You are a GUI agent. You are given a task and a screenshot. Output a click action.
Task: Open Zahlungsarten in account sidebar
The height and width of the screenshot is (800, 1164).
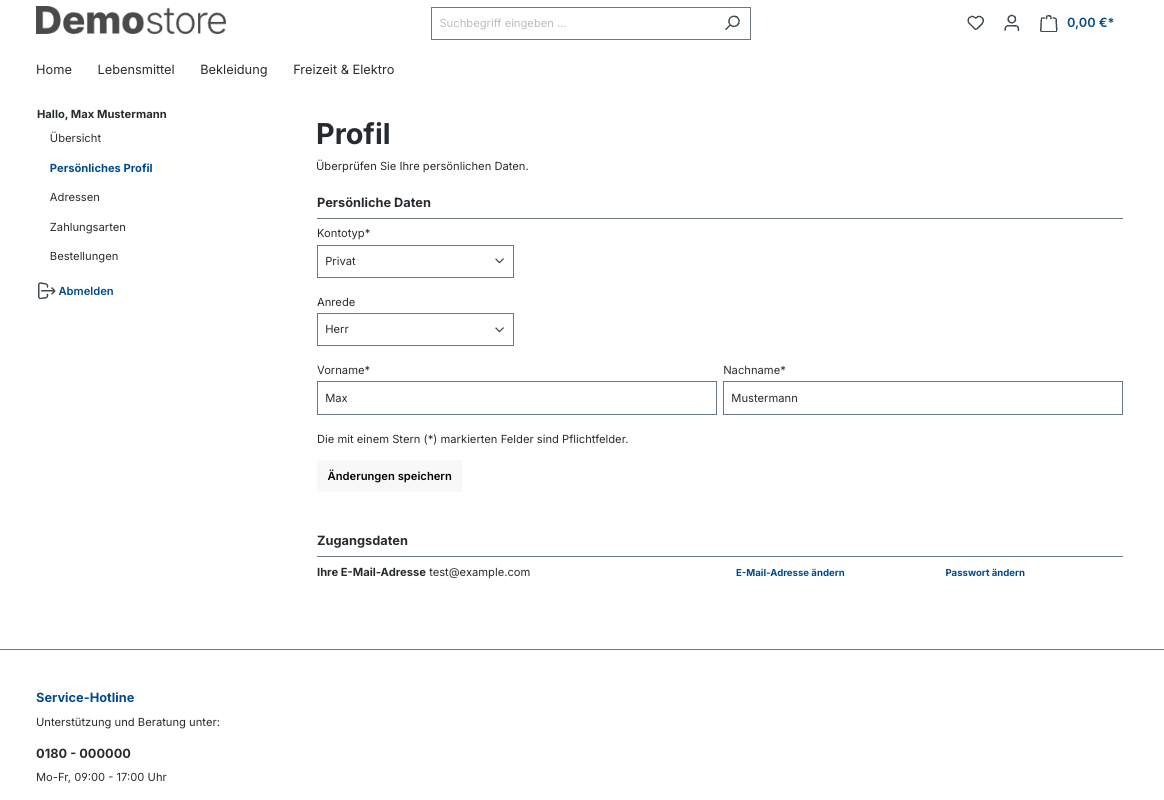point(88,227)
